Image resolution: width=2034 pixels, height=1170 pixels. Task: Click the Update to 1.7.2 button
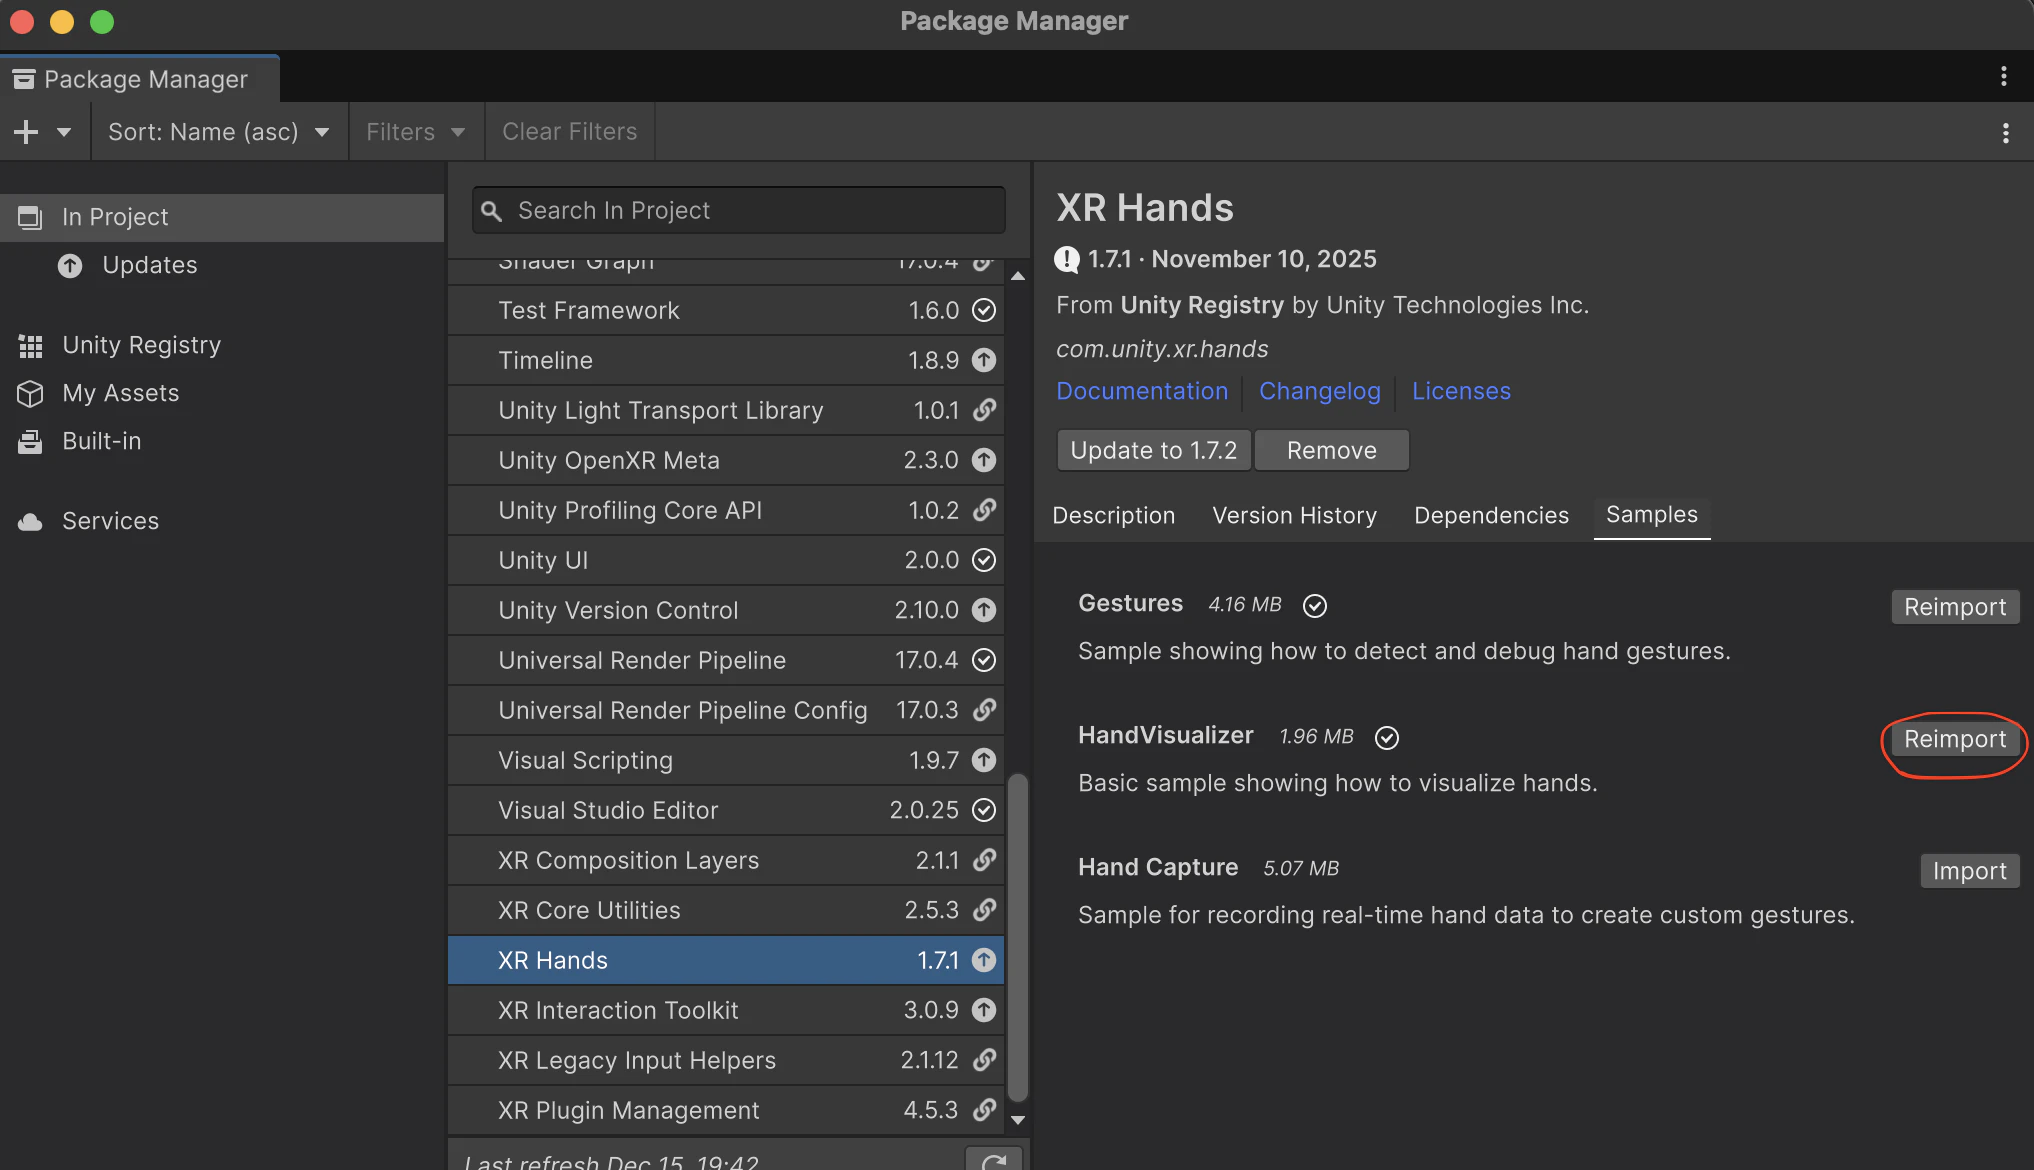tap(1154, 450)
